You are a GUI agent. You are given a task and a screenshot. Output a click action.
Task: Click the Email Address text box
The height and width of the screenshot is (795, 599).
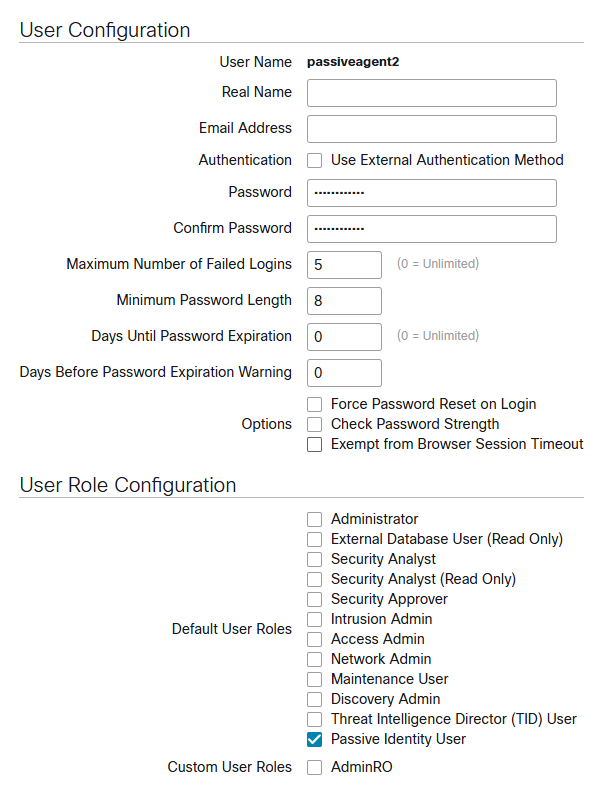[x=432, y=129]
